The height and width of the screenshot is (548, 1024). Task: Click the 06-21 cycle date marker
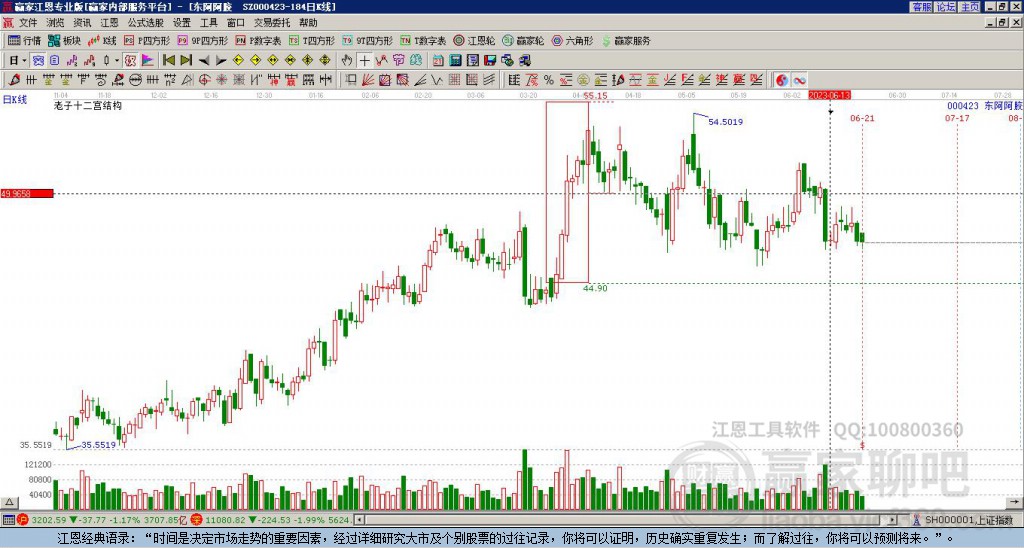tap(862, 118)
